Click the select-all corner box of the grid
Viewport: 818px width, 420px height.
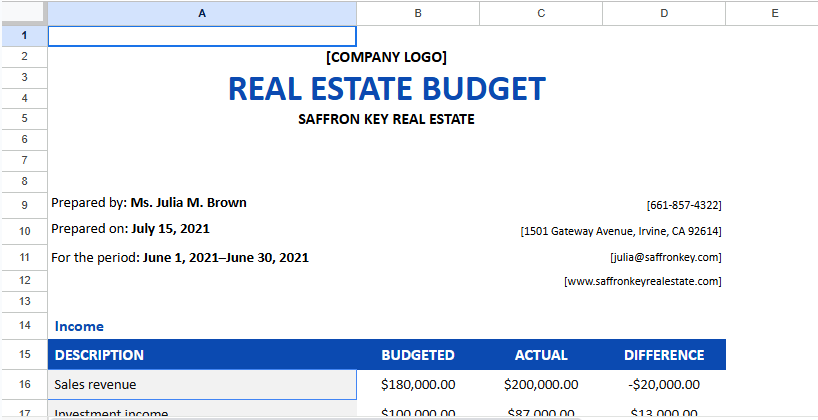point(23,13)
